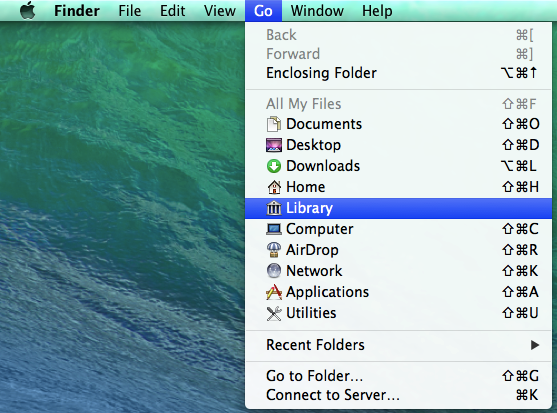Select Enclosing Folder menu item
This screenshot has height=413, width=557.
398,73
